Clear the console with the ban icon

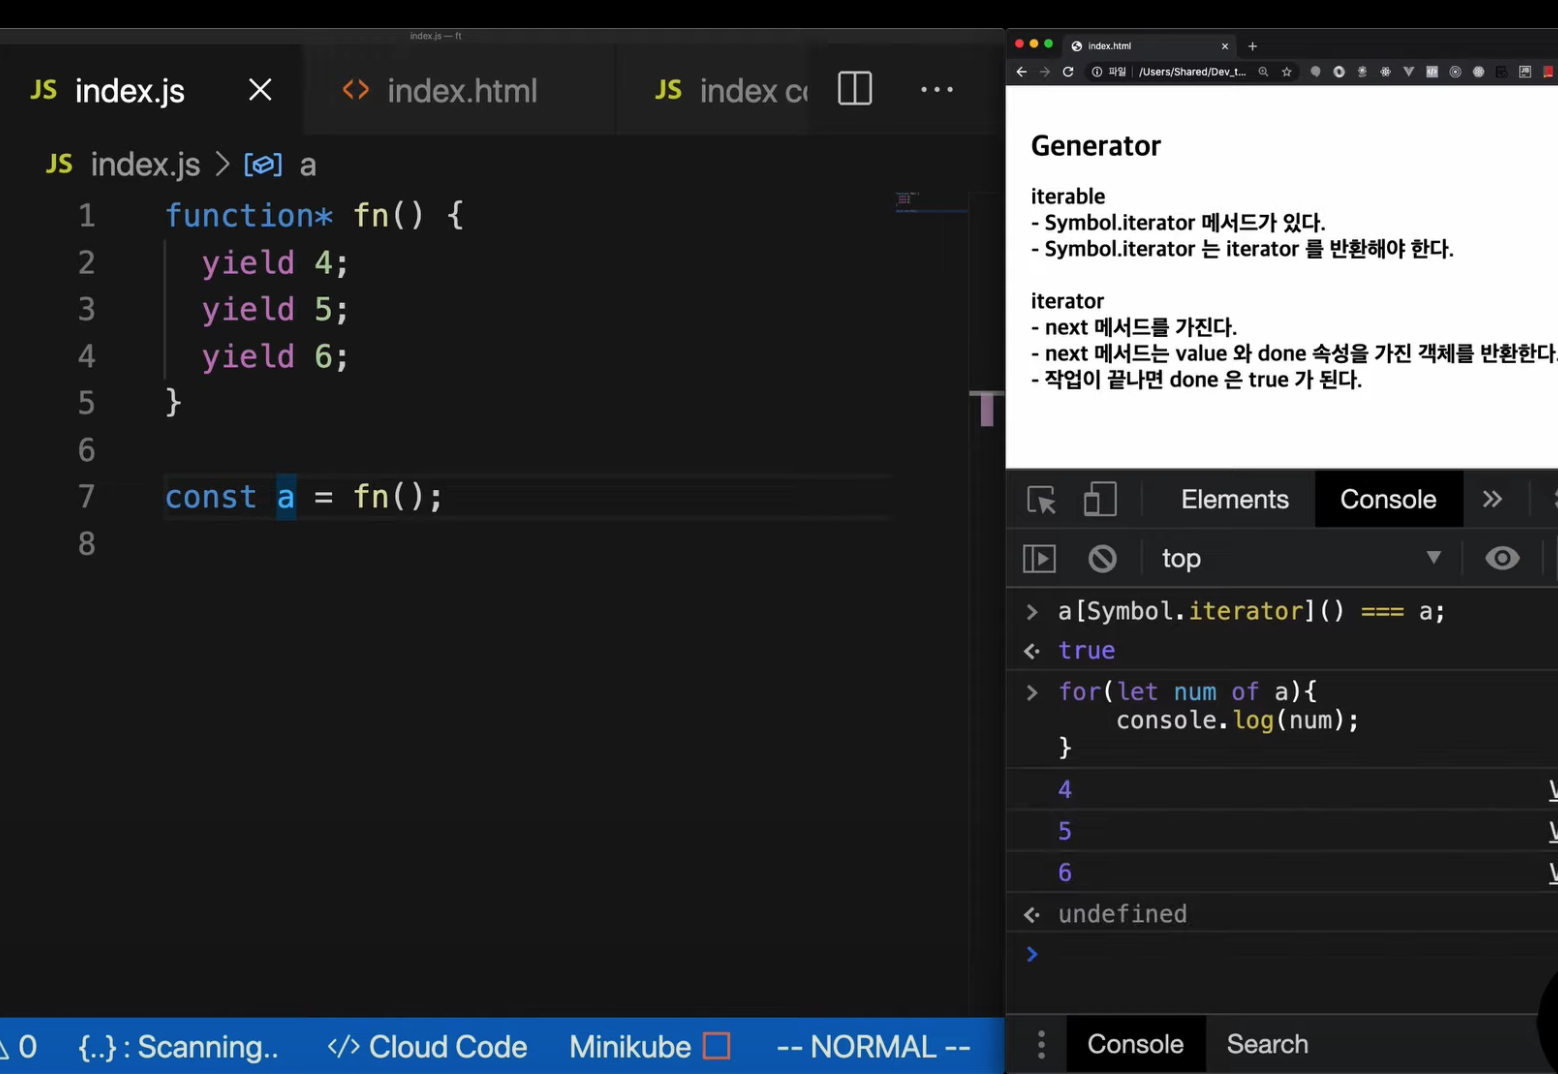click(1102, 558)
